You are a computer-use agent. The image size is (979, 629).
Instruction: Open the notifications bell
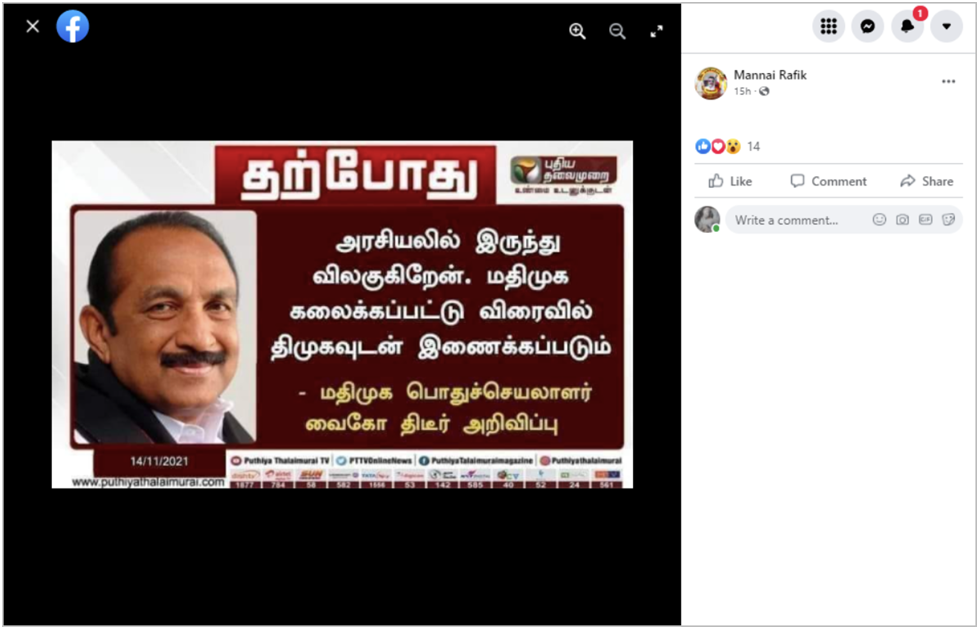tap(907, 26)
